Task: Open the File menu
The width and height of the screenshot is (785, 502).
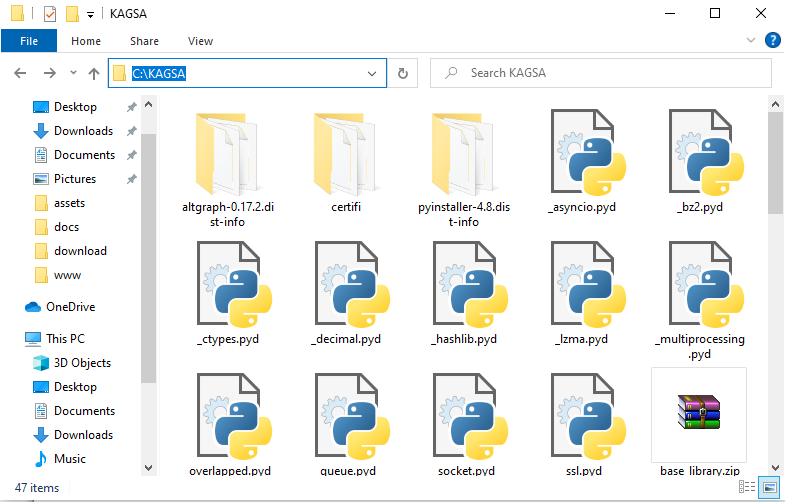Action: 29,41
